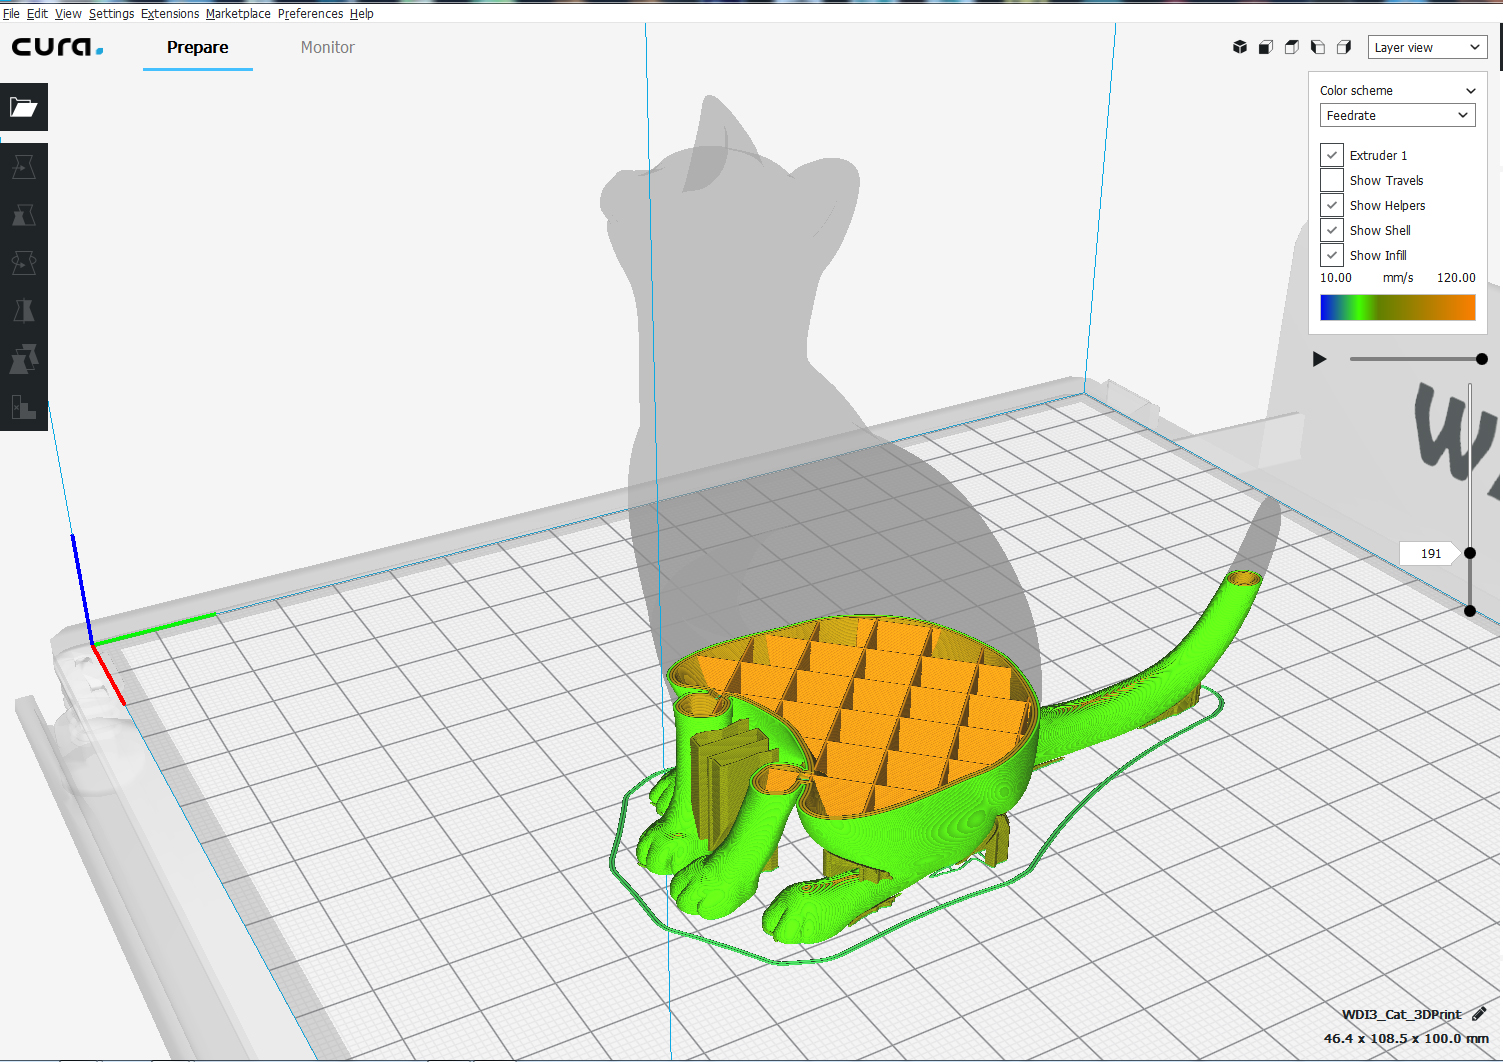The image size is (1503, 1062).
Task: Rename the model using the pencil icon
Action: (1479, 1014)
